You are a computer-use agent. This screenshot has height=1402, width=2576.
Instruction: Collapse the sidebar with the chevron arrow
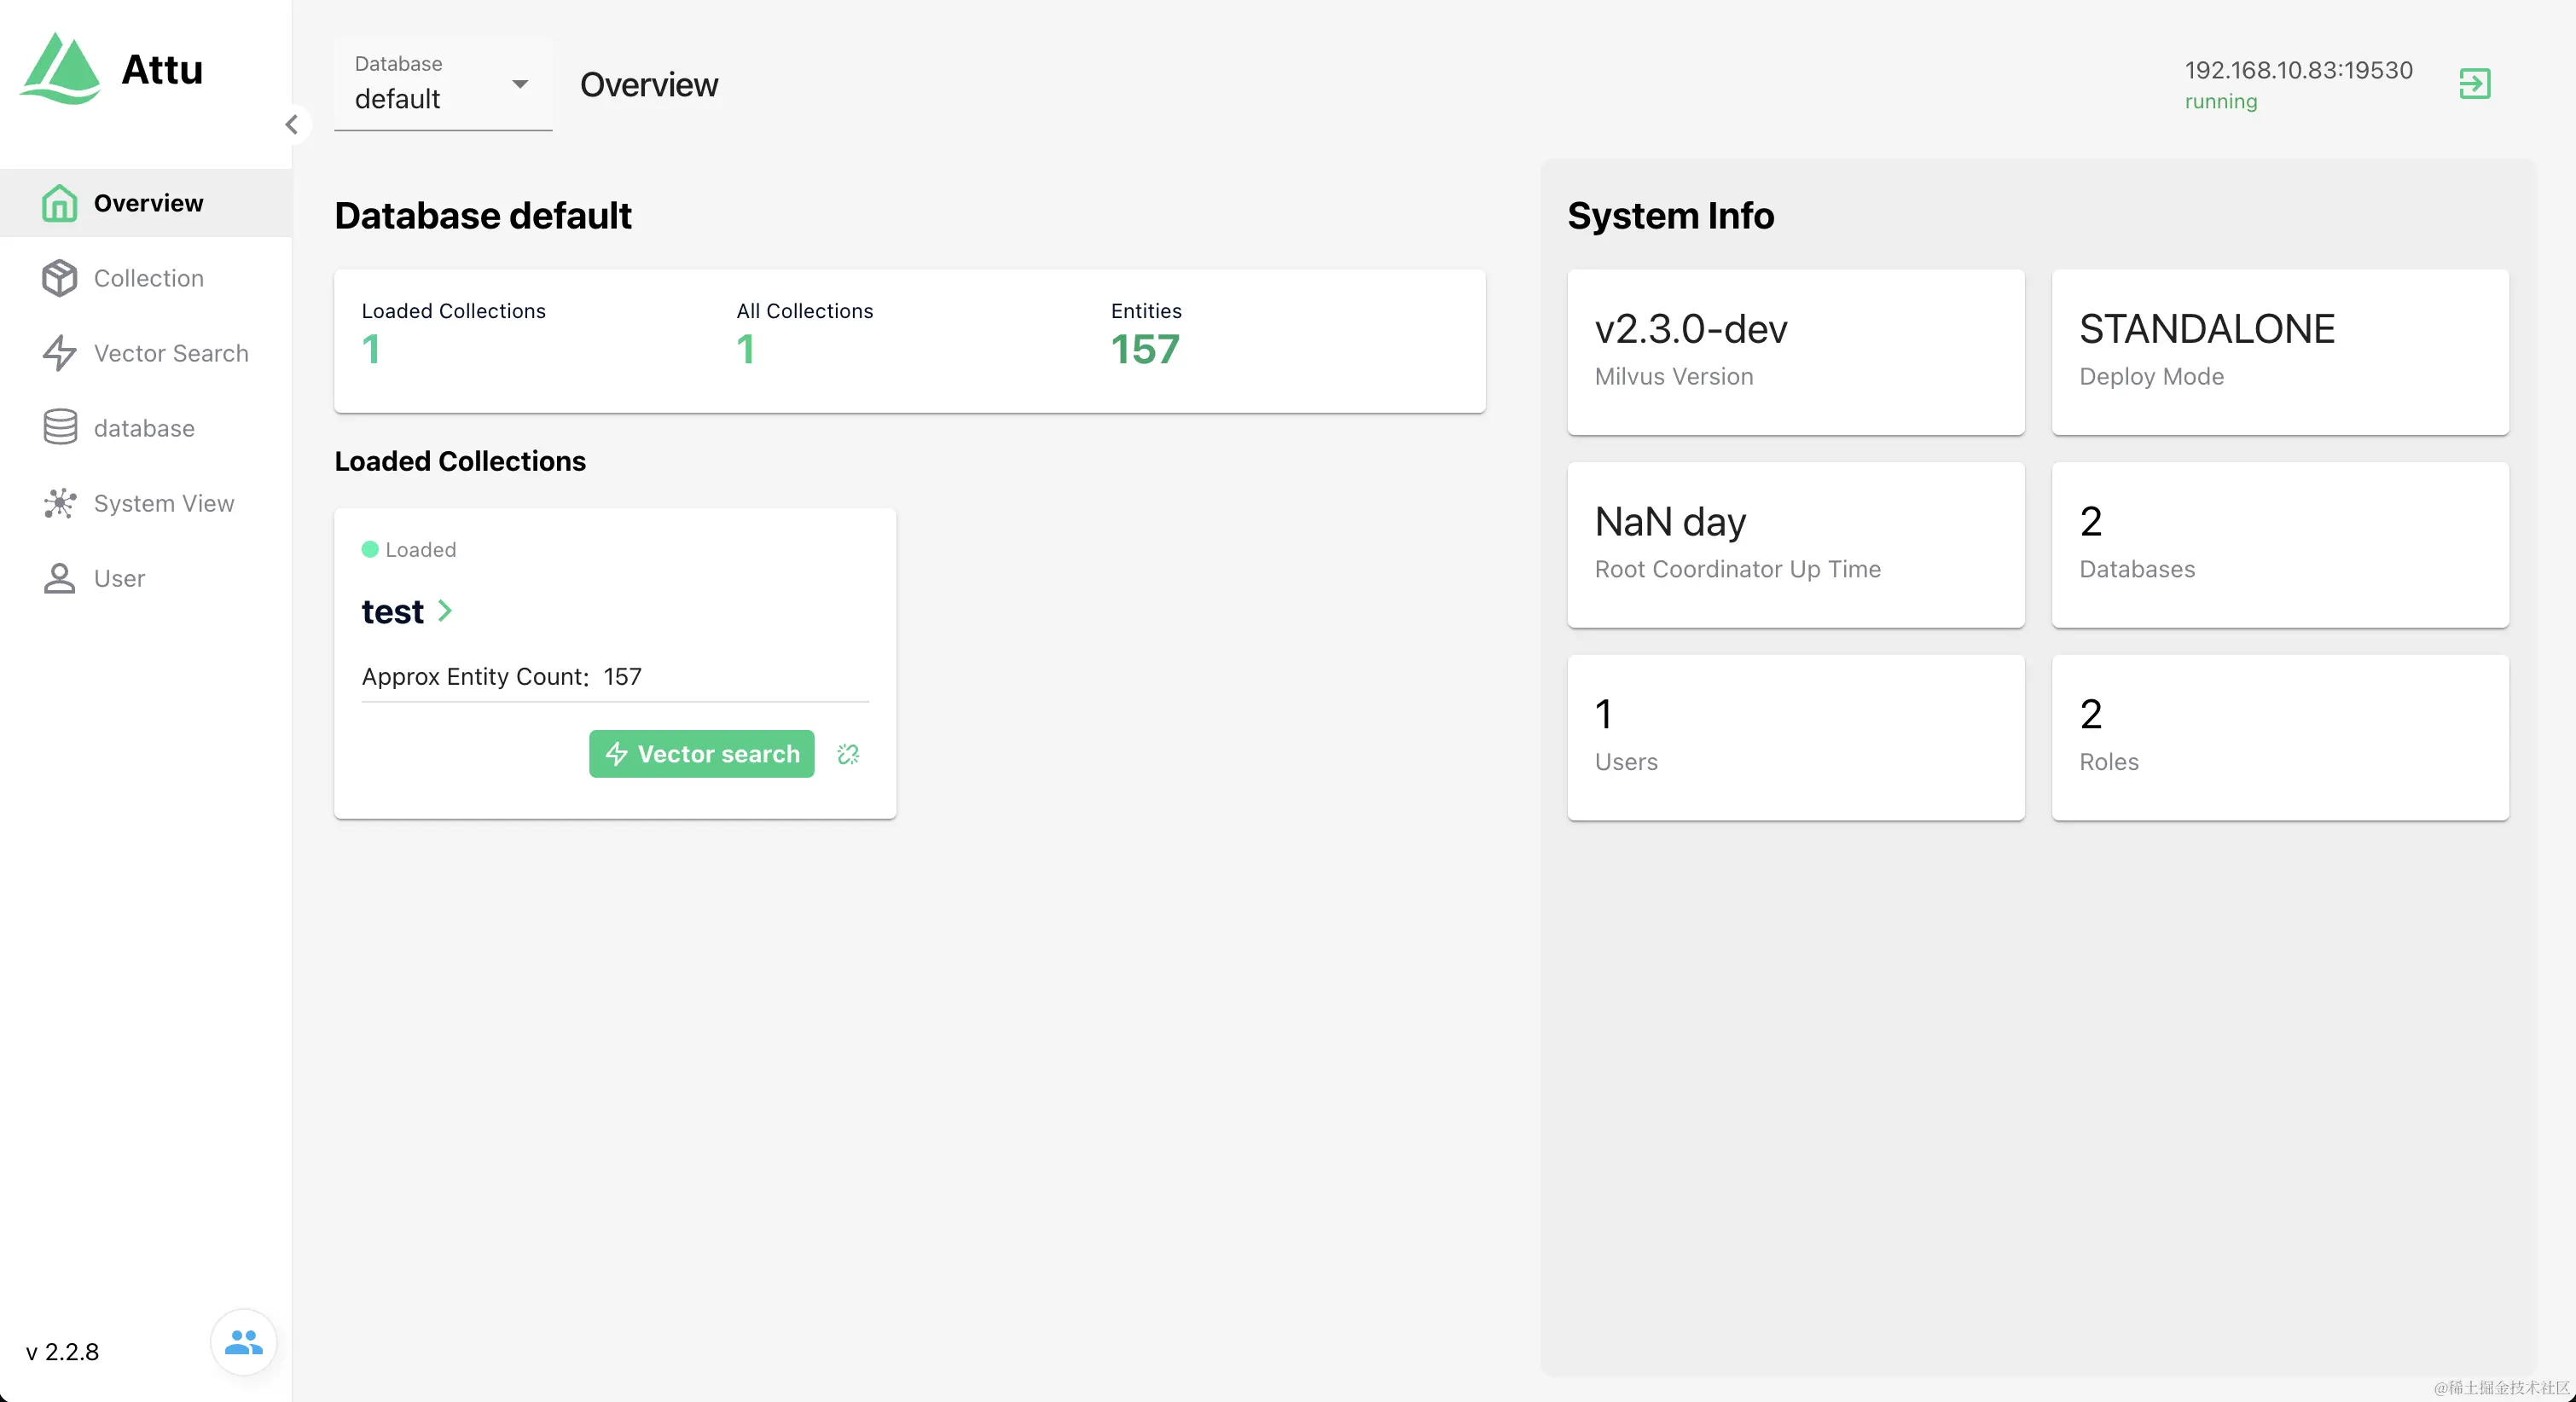292,125
